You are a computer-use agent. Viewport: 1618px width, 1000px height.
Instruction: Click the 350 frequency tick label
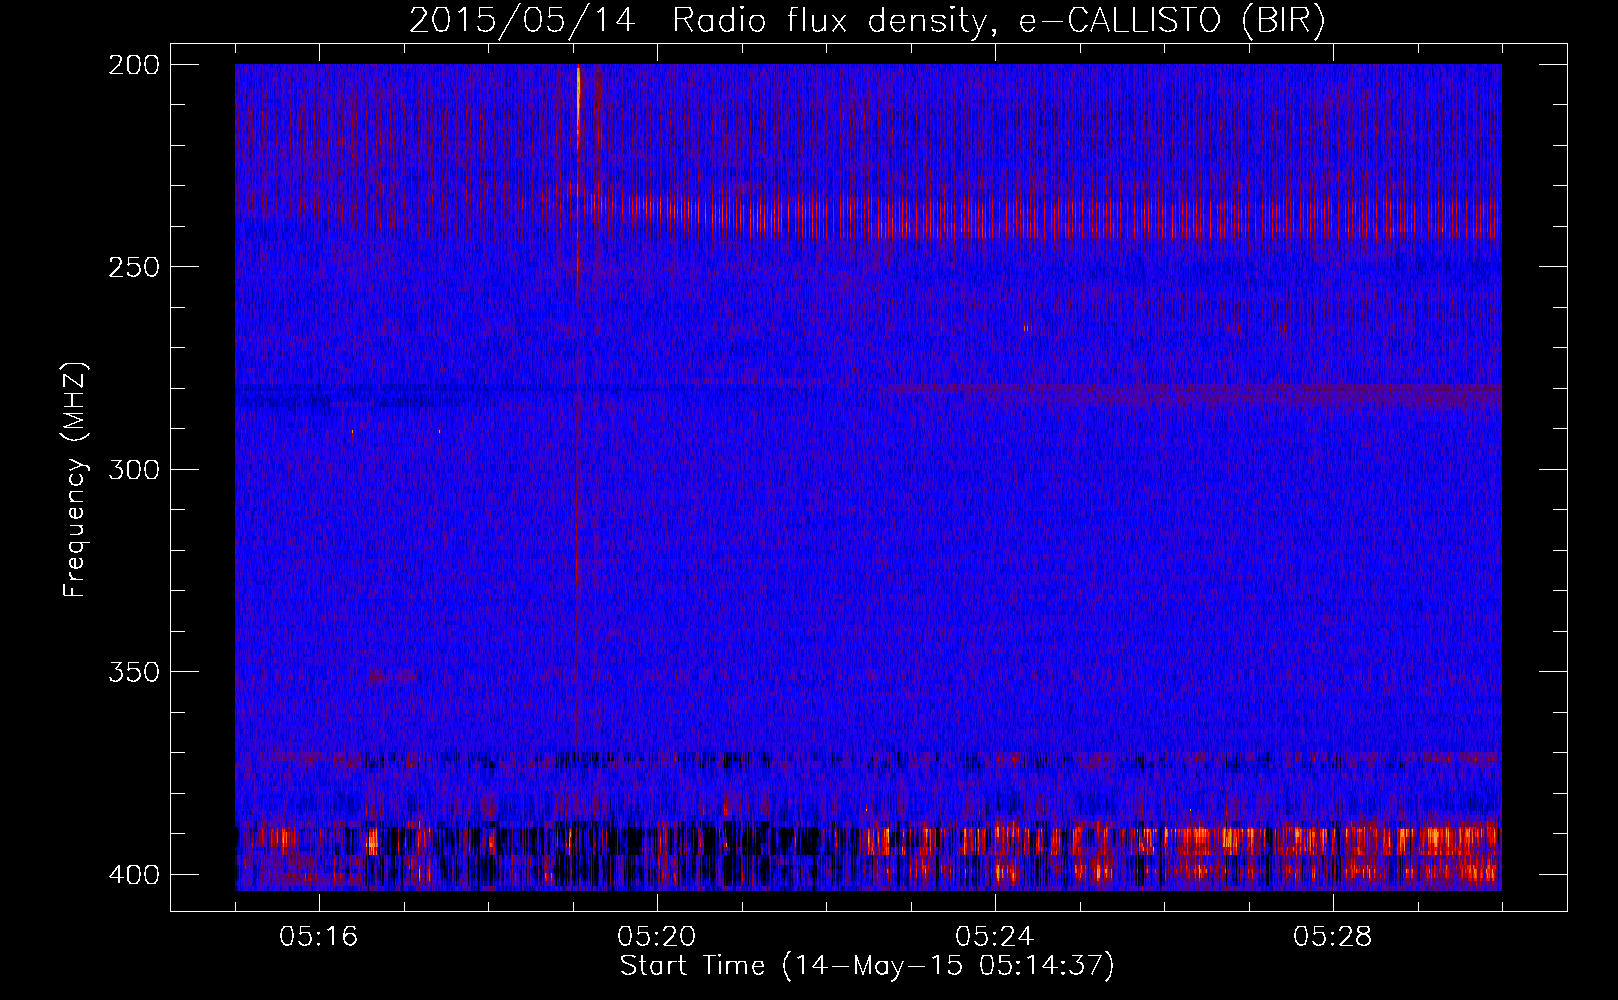click(x=133, y=672)
